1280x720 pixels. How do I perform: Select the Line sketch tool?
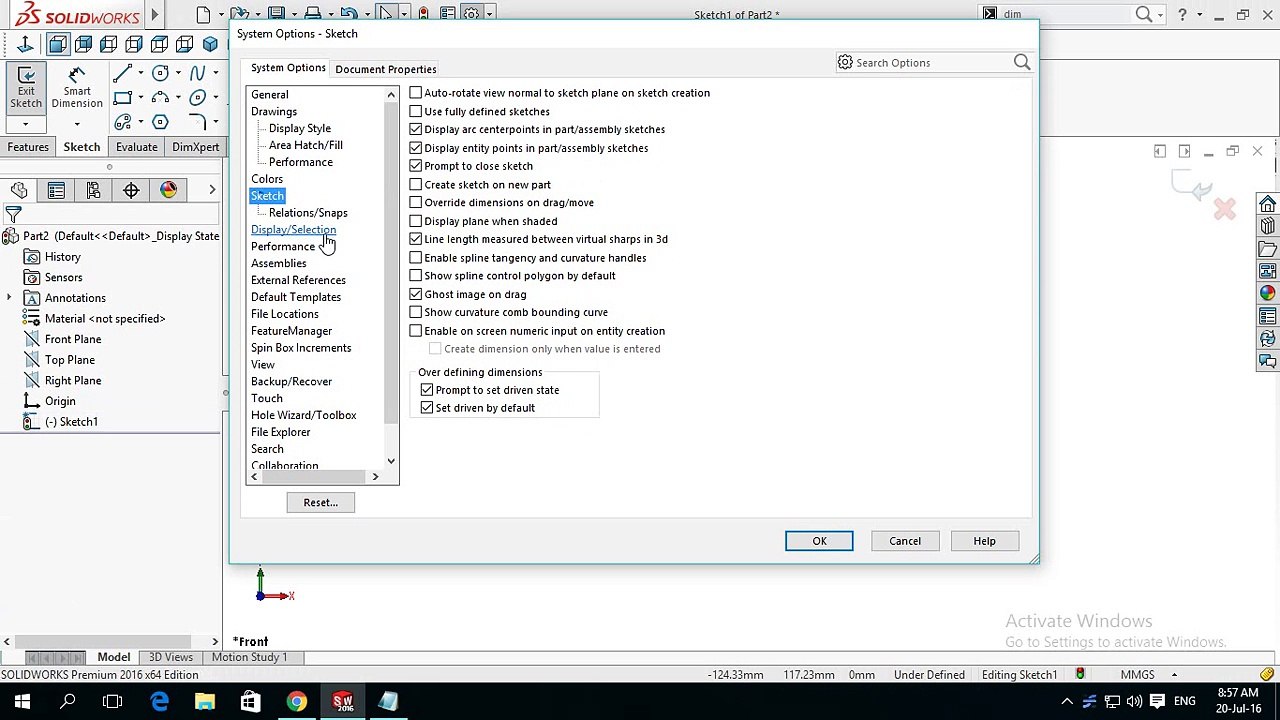[x=123, y=73]
